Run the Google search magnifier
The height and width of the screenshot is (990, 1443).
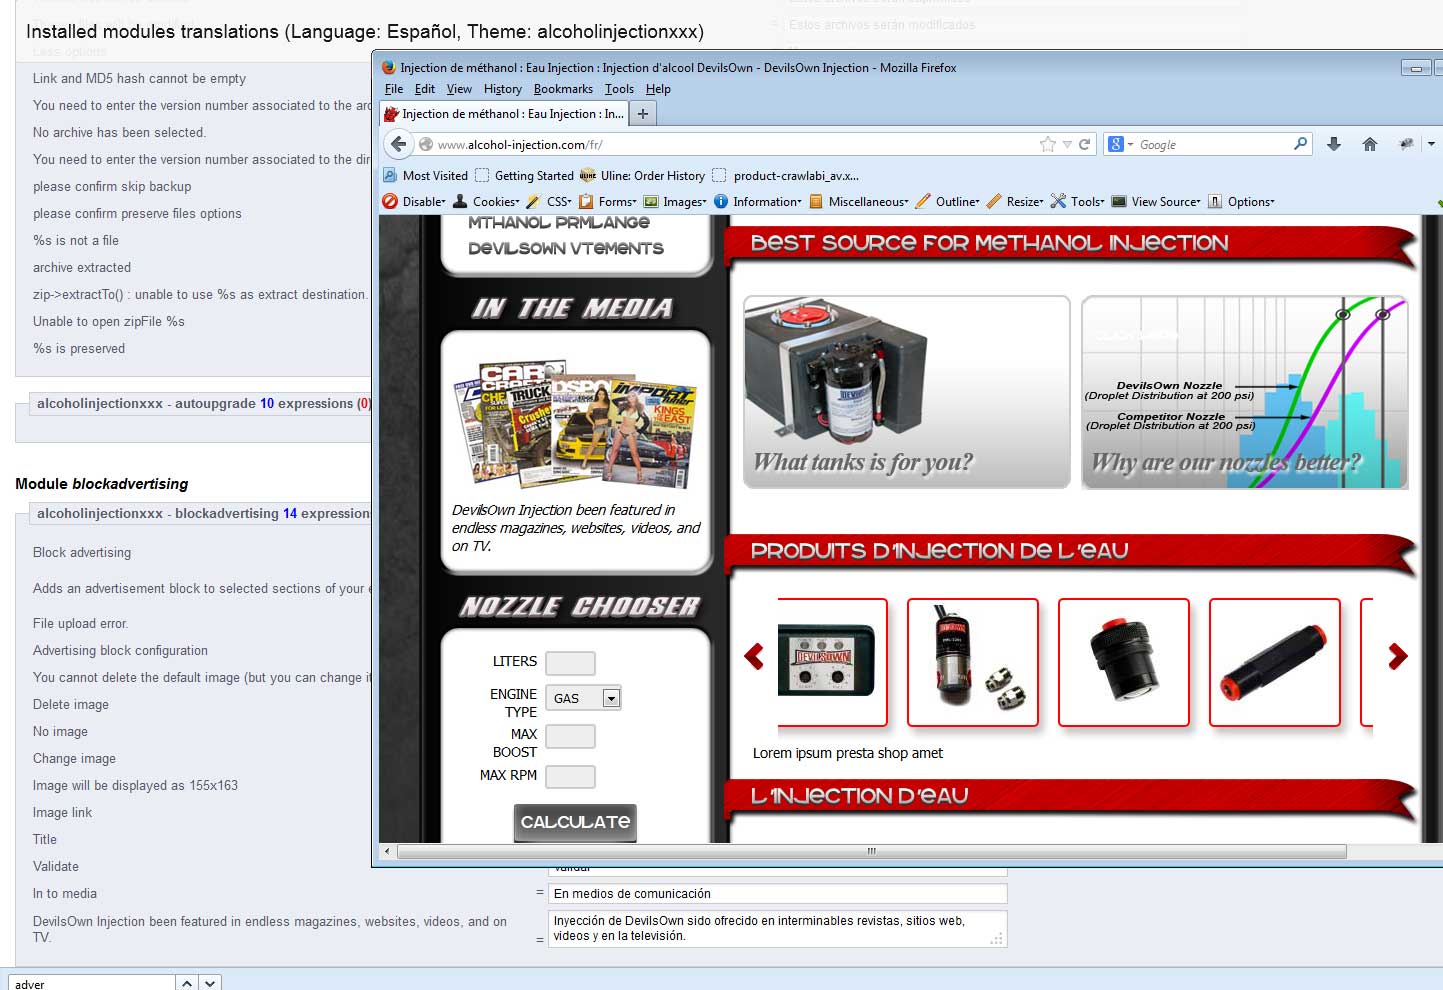(x=1300, y=144)
